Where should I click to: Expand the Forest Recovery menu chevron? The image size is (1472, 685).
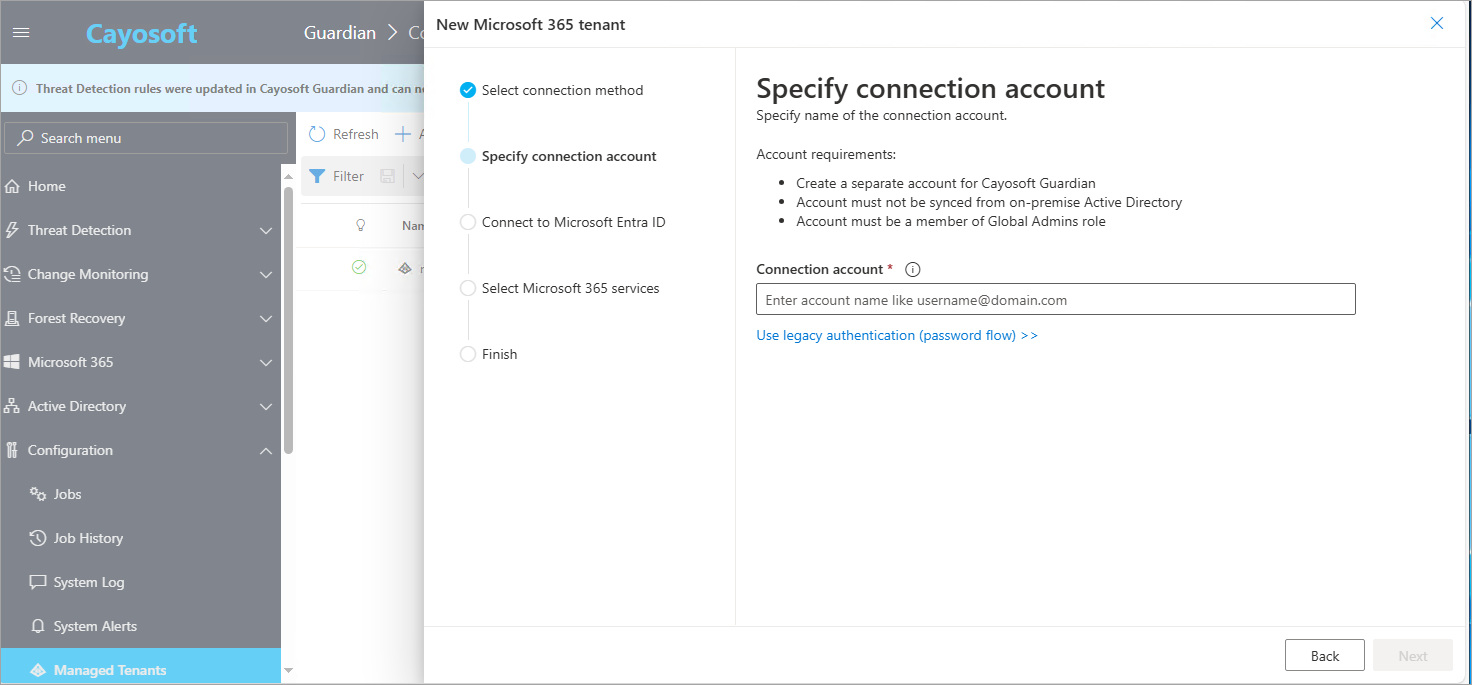coord(266,319)
